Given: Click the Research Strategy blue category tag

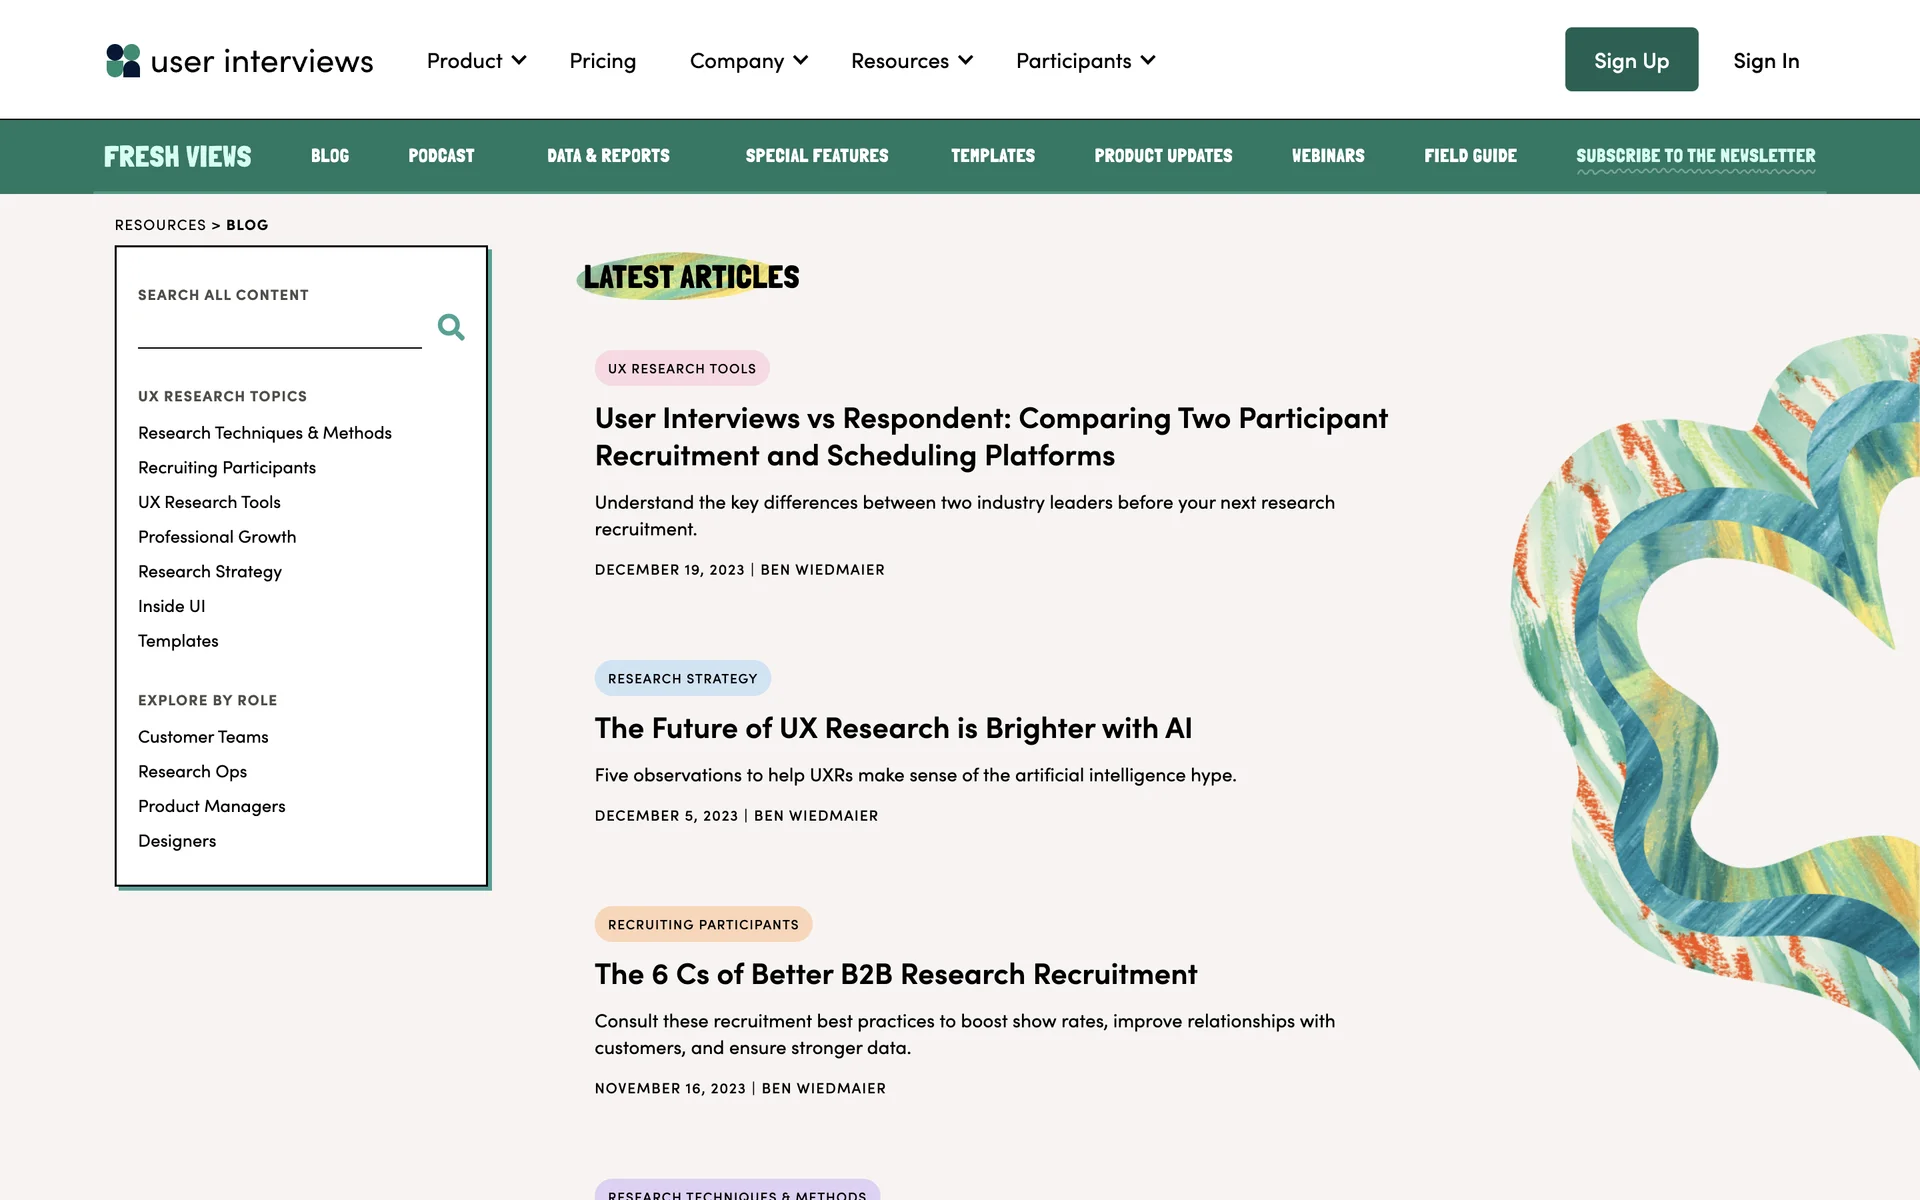Looking at the screenshot, I should coord(682,678).
